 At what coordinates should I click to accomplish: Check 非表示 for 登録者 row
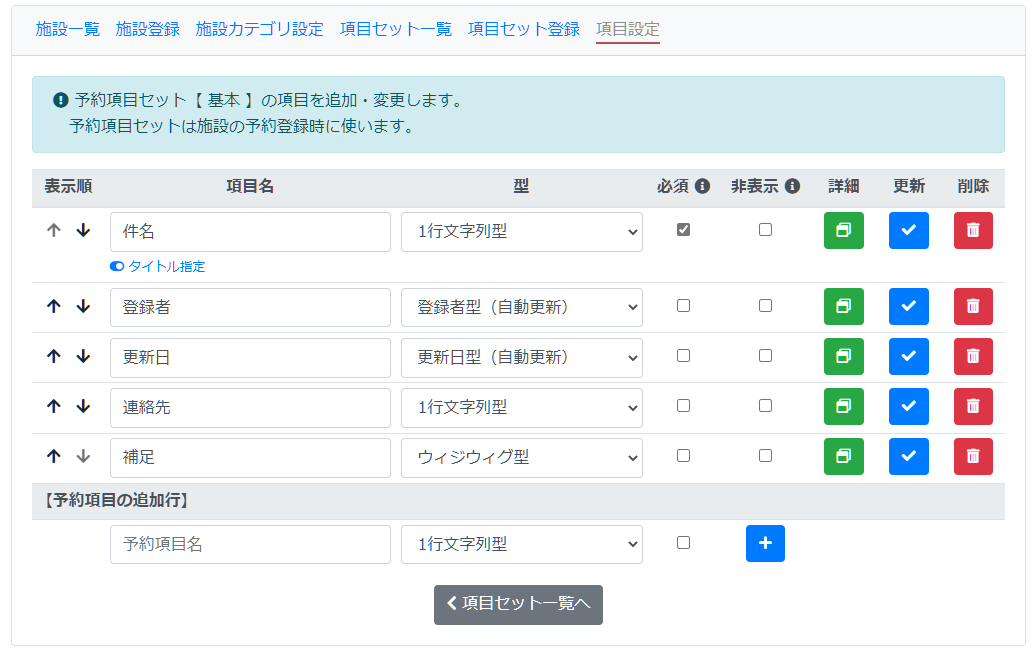pos(765,305)
